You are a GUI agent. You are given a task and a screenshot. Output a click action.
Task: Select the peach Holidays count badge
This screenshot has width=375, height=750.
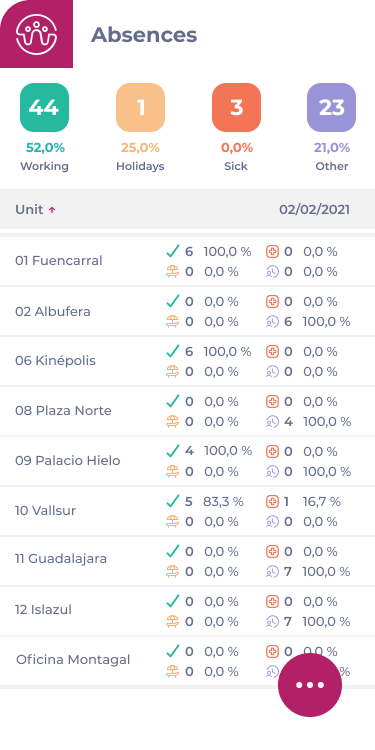click(x=140, y=107)
